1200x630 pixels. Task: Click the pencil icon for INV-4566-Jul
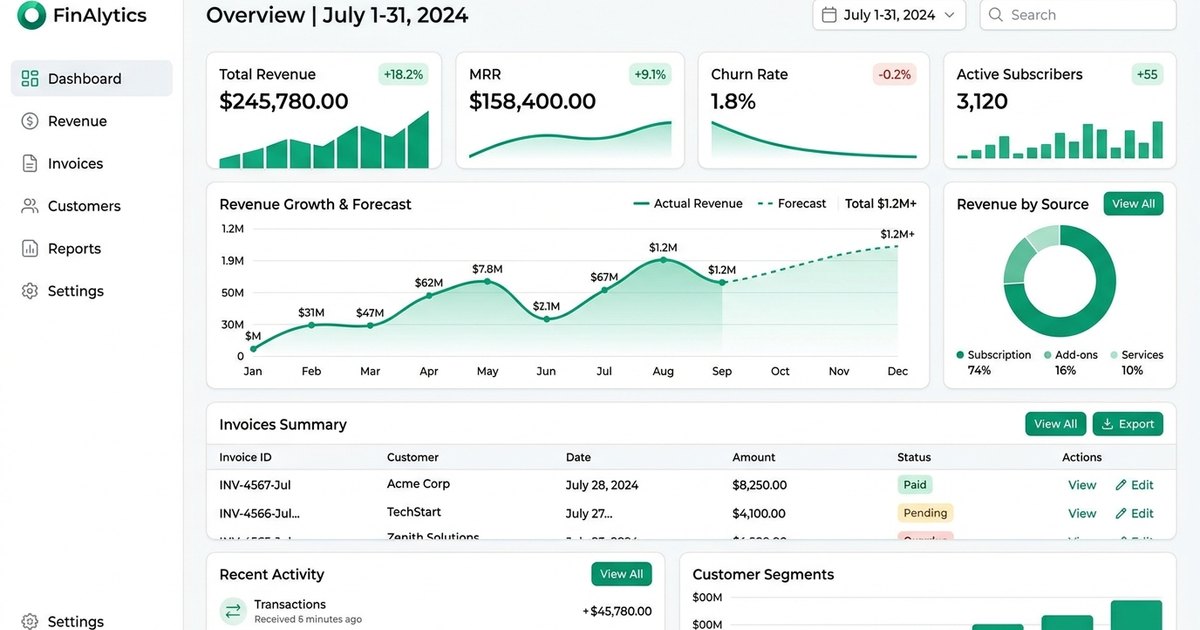pyautogui.click(x=1120, y=514)
